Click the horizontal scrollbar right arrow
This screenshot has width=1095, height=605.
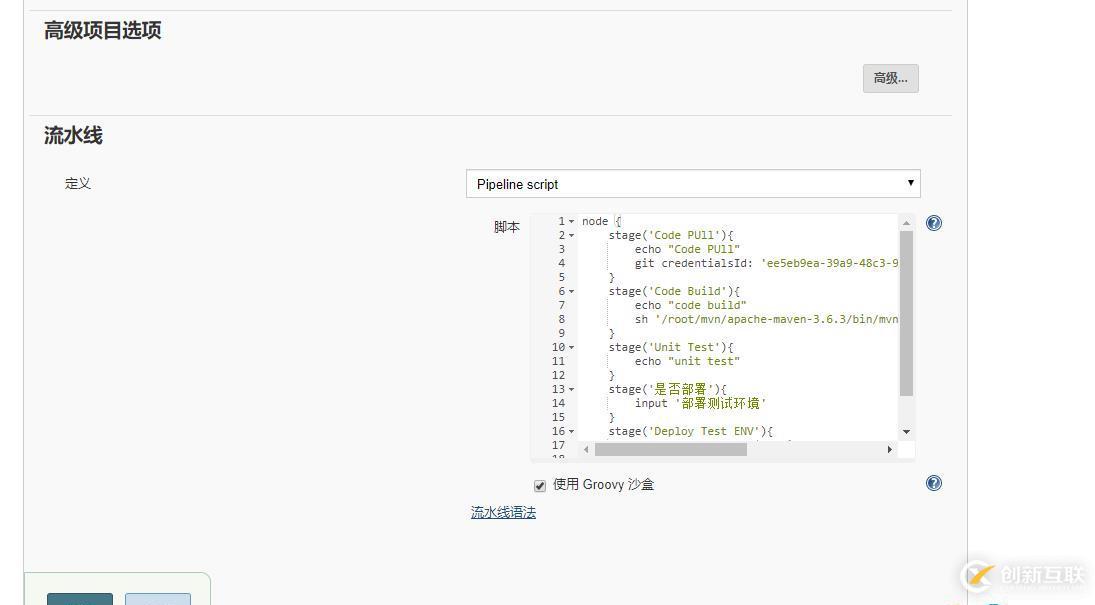click(x=890, y=450)
